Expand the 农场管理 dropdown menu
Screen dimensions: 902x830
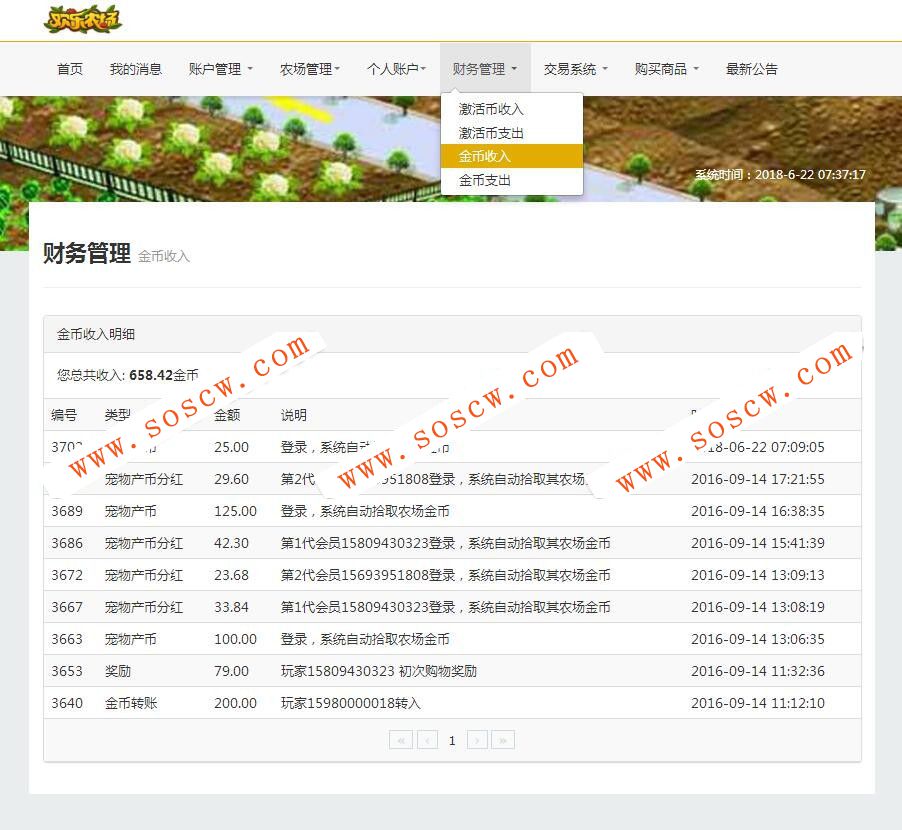310,69
